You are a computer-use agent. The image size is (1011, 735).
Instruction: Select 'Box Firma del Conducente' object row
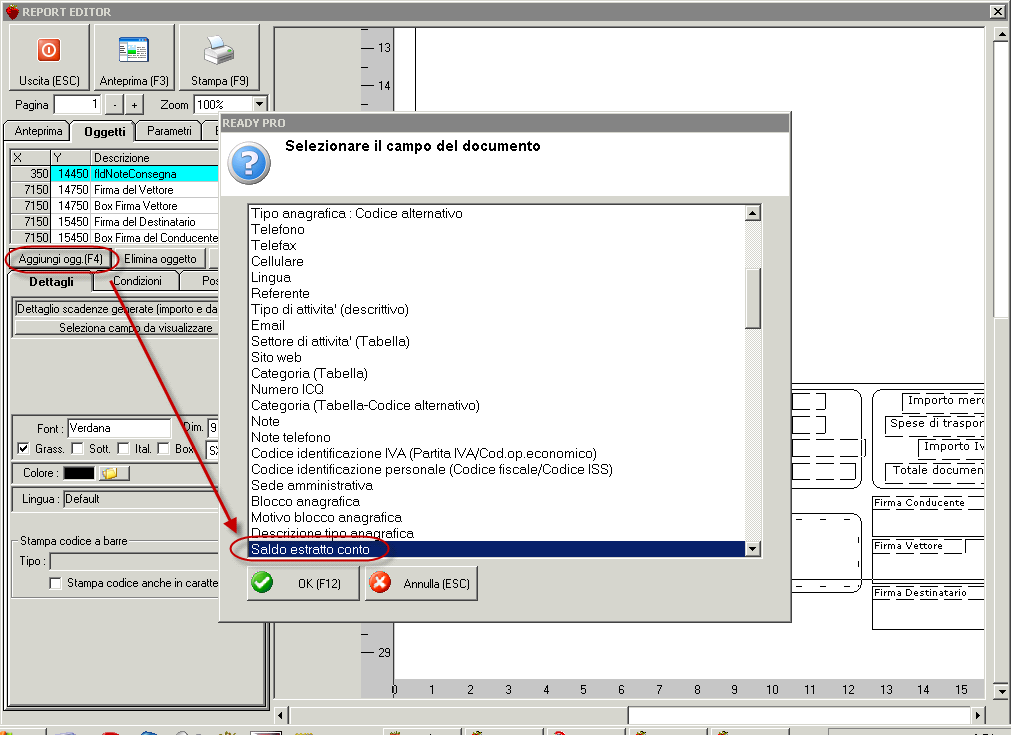(x=115, y=238)
